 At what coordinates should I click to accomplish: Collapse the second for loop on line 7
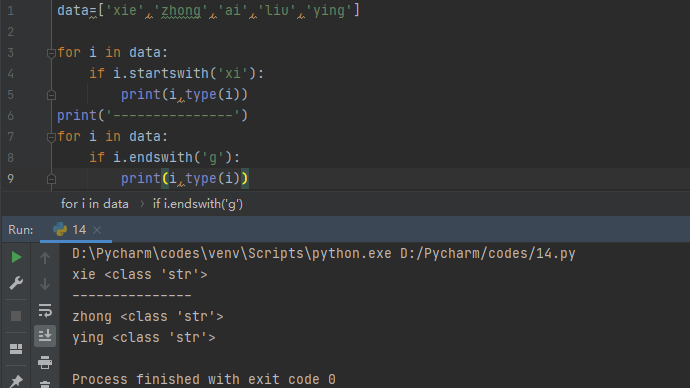point(51,137)
